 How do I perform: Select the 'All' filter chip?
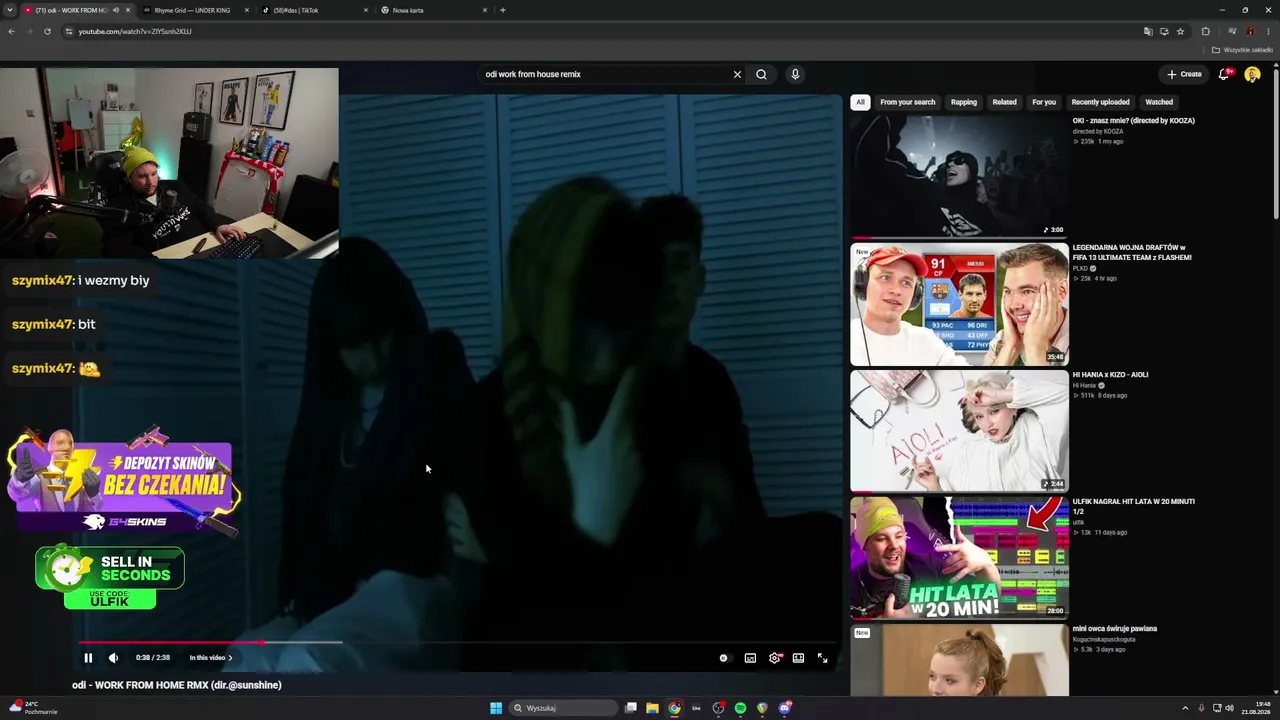(x=860, y=102)
